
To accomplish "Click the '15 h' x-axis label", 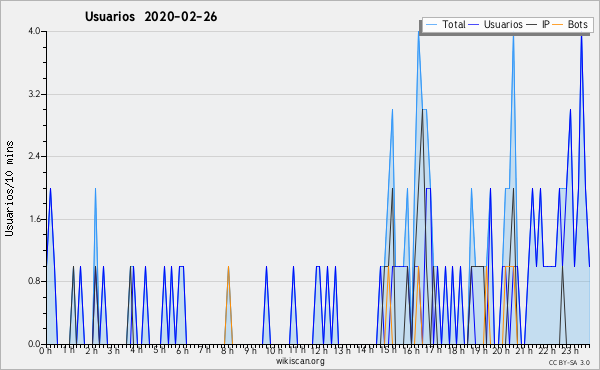I will pos(388,350).
